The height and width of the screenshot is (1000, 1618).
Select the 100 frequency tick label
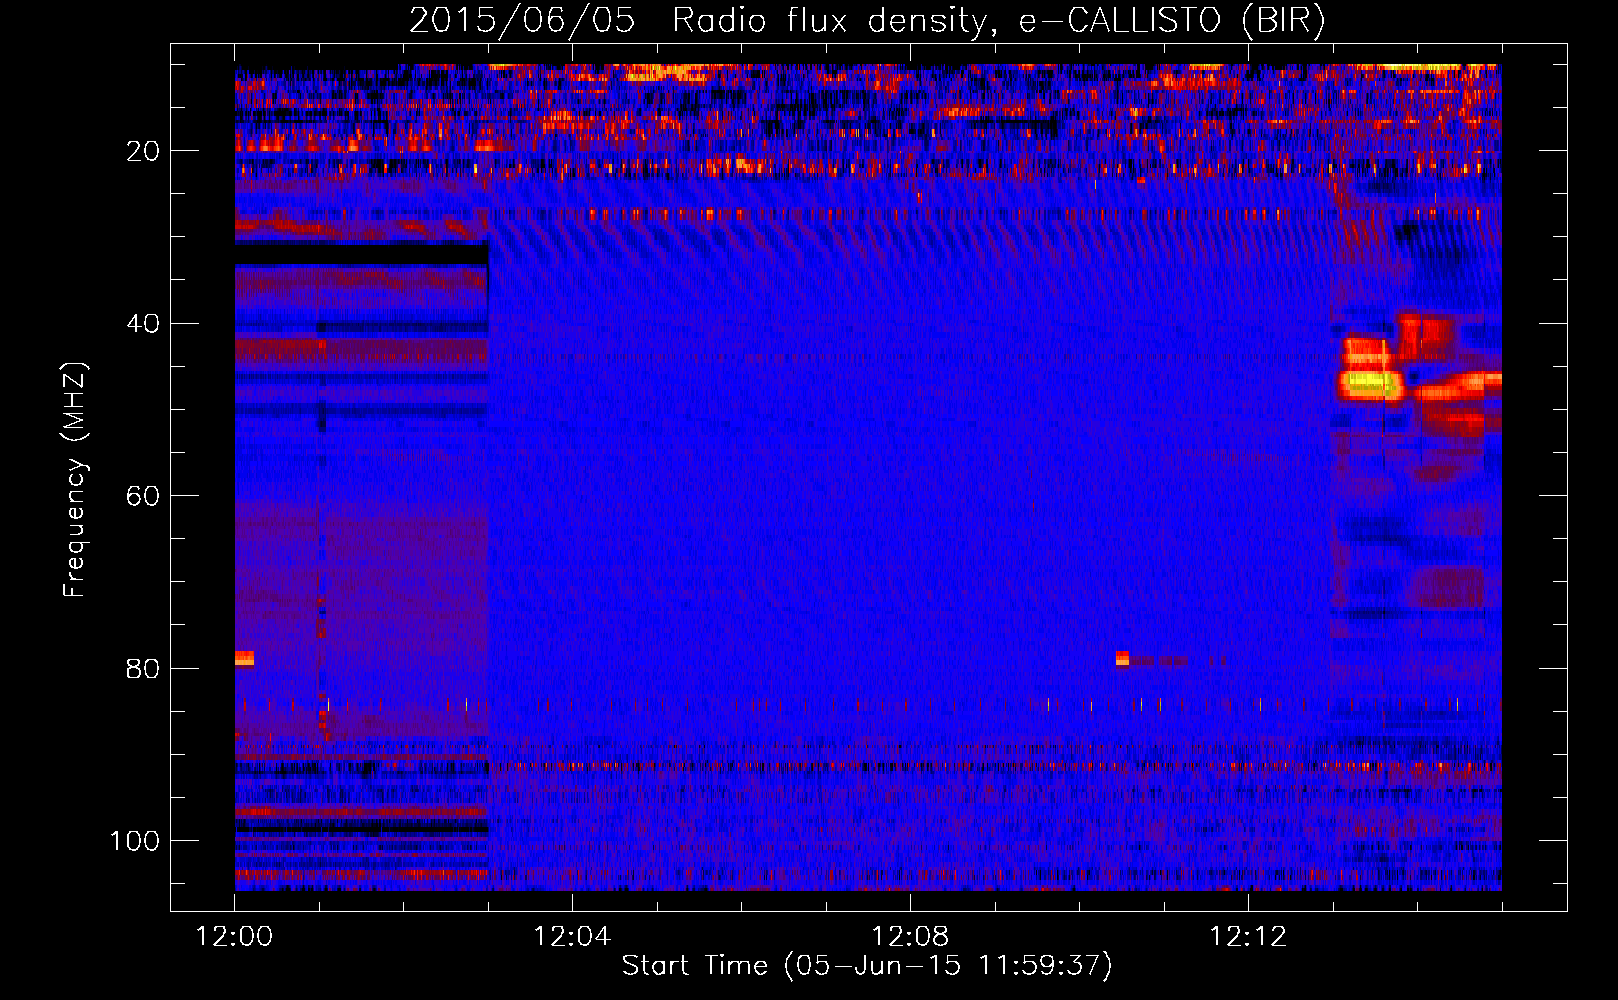coord(135,841)
